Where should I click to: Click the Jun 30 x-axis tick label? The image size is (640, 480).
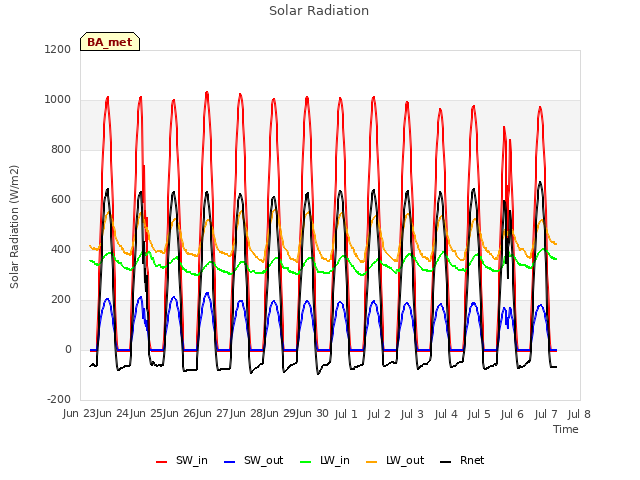pyautogui.click(x=313, y=414)
